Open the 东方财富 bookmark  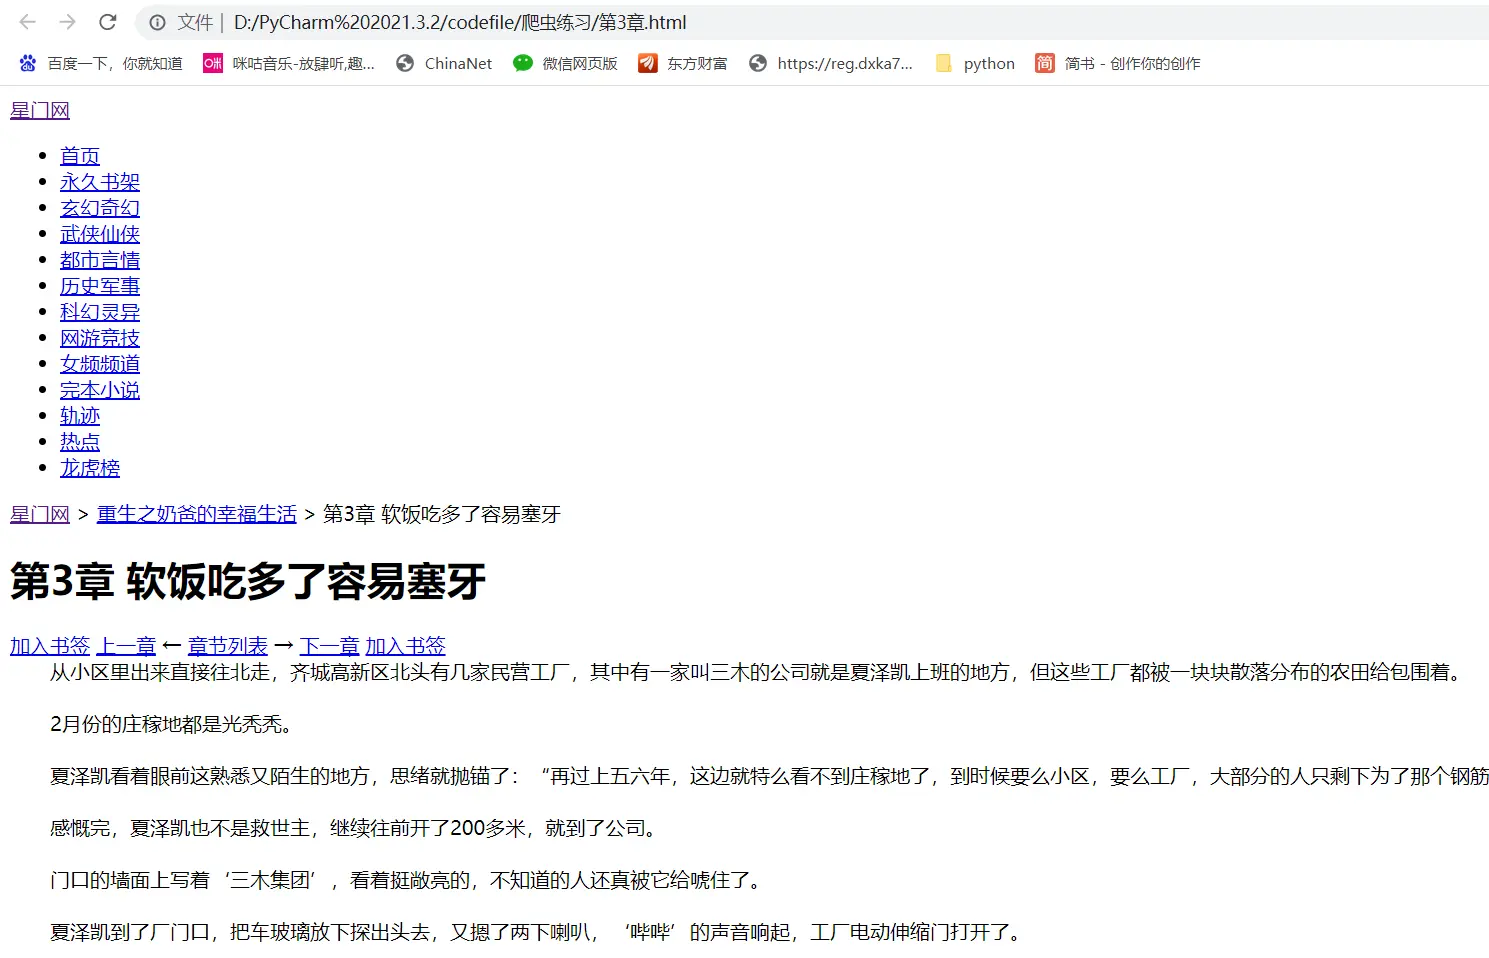683,63
